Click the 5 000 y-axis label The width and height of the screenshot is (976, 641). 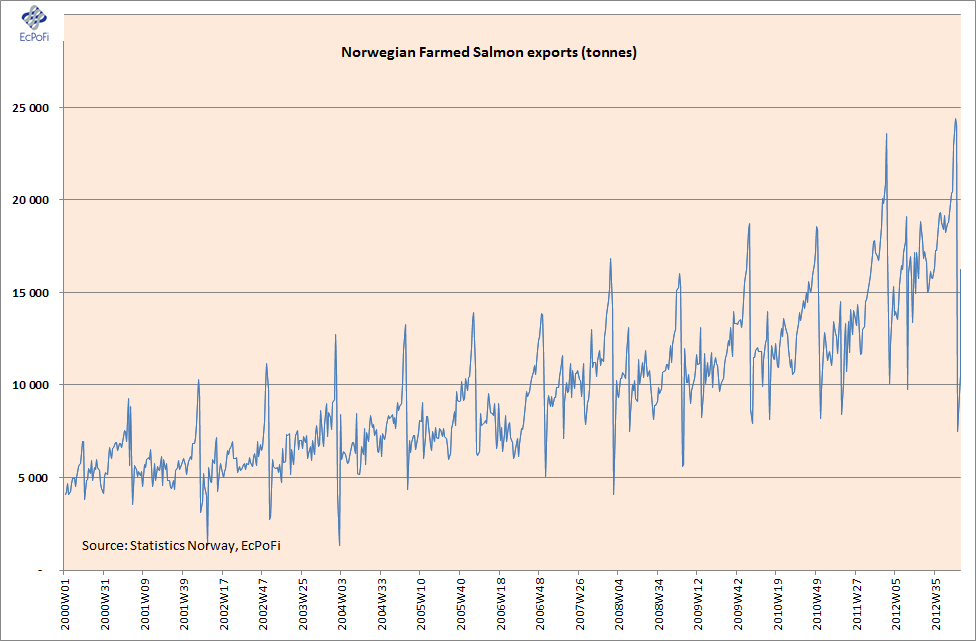(x=34, y=478)
